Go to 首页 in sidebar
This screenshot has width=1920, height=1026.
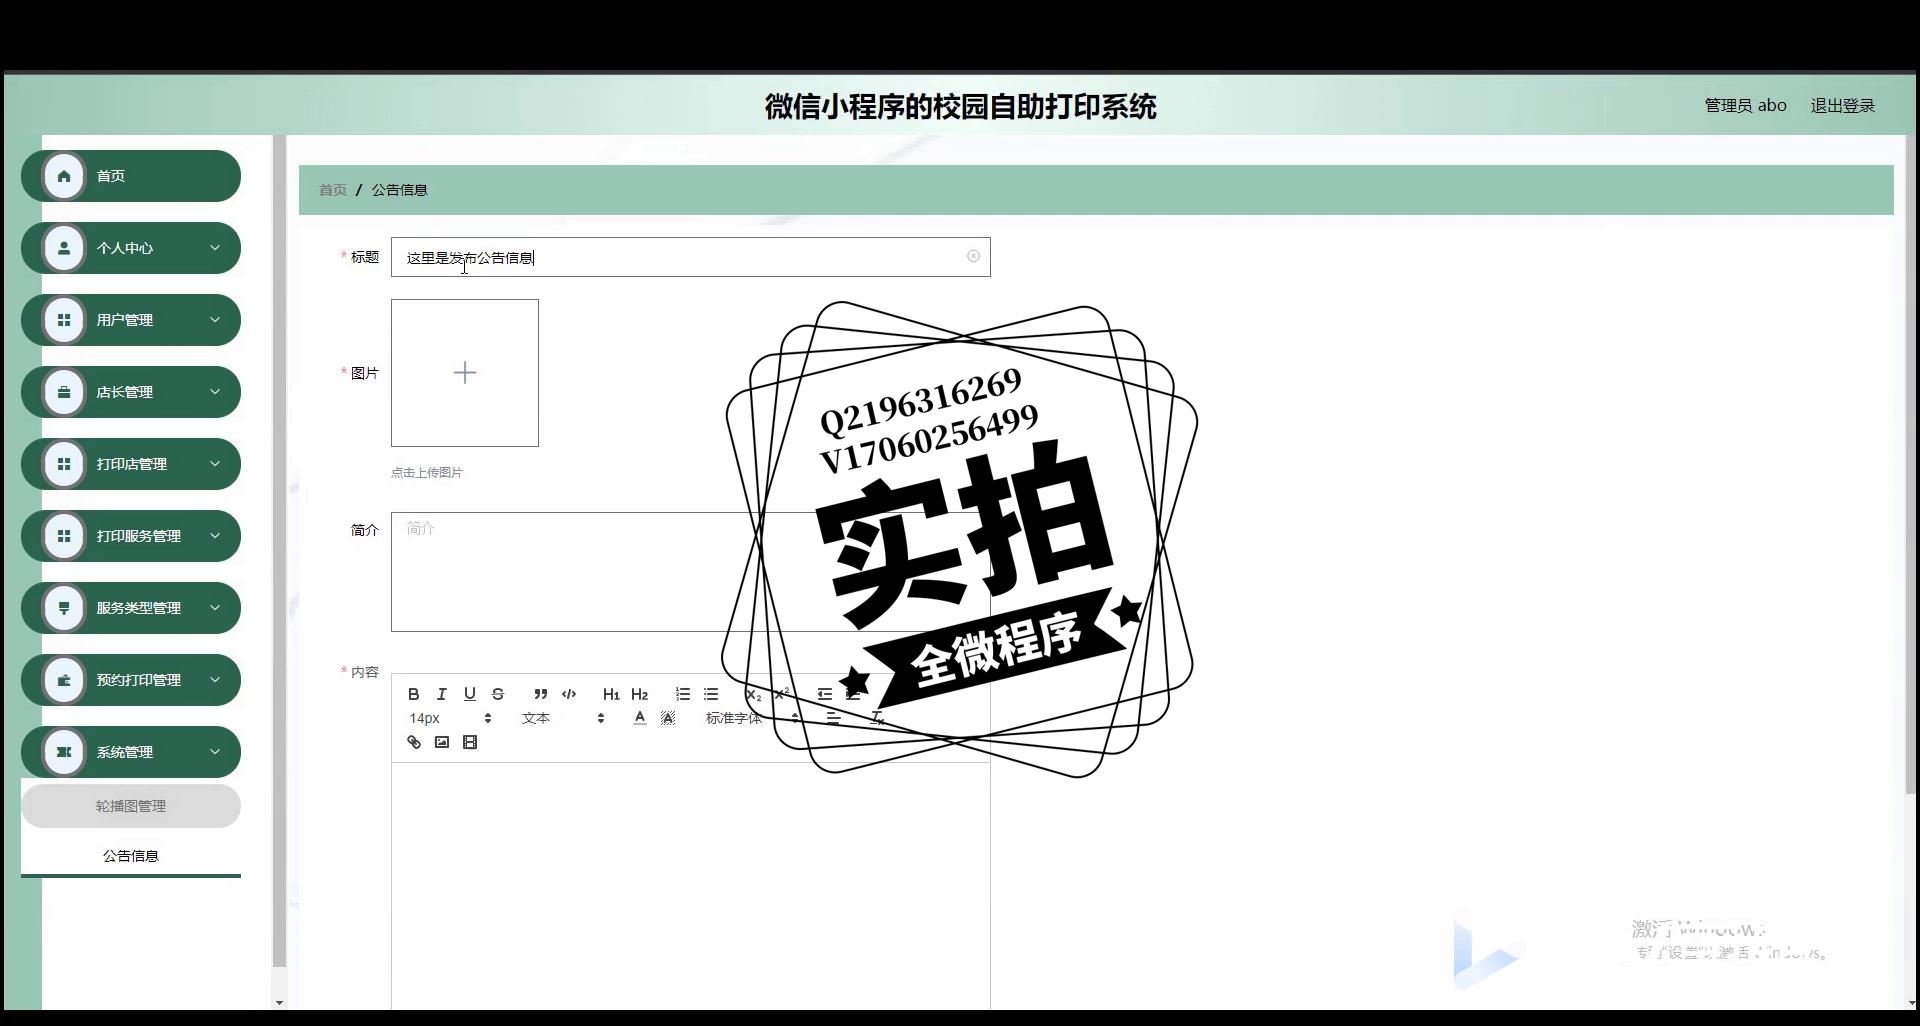(x=131, y=176)
